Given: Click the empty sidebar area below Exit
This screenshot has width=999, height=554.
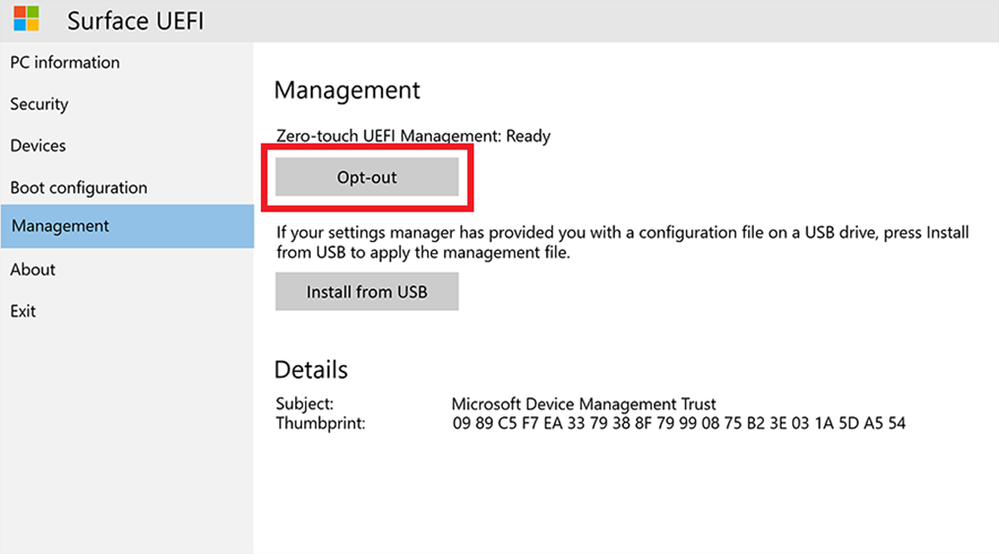Looking at the screenshot, I should pyautogui.click(x=126, y=440).
